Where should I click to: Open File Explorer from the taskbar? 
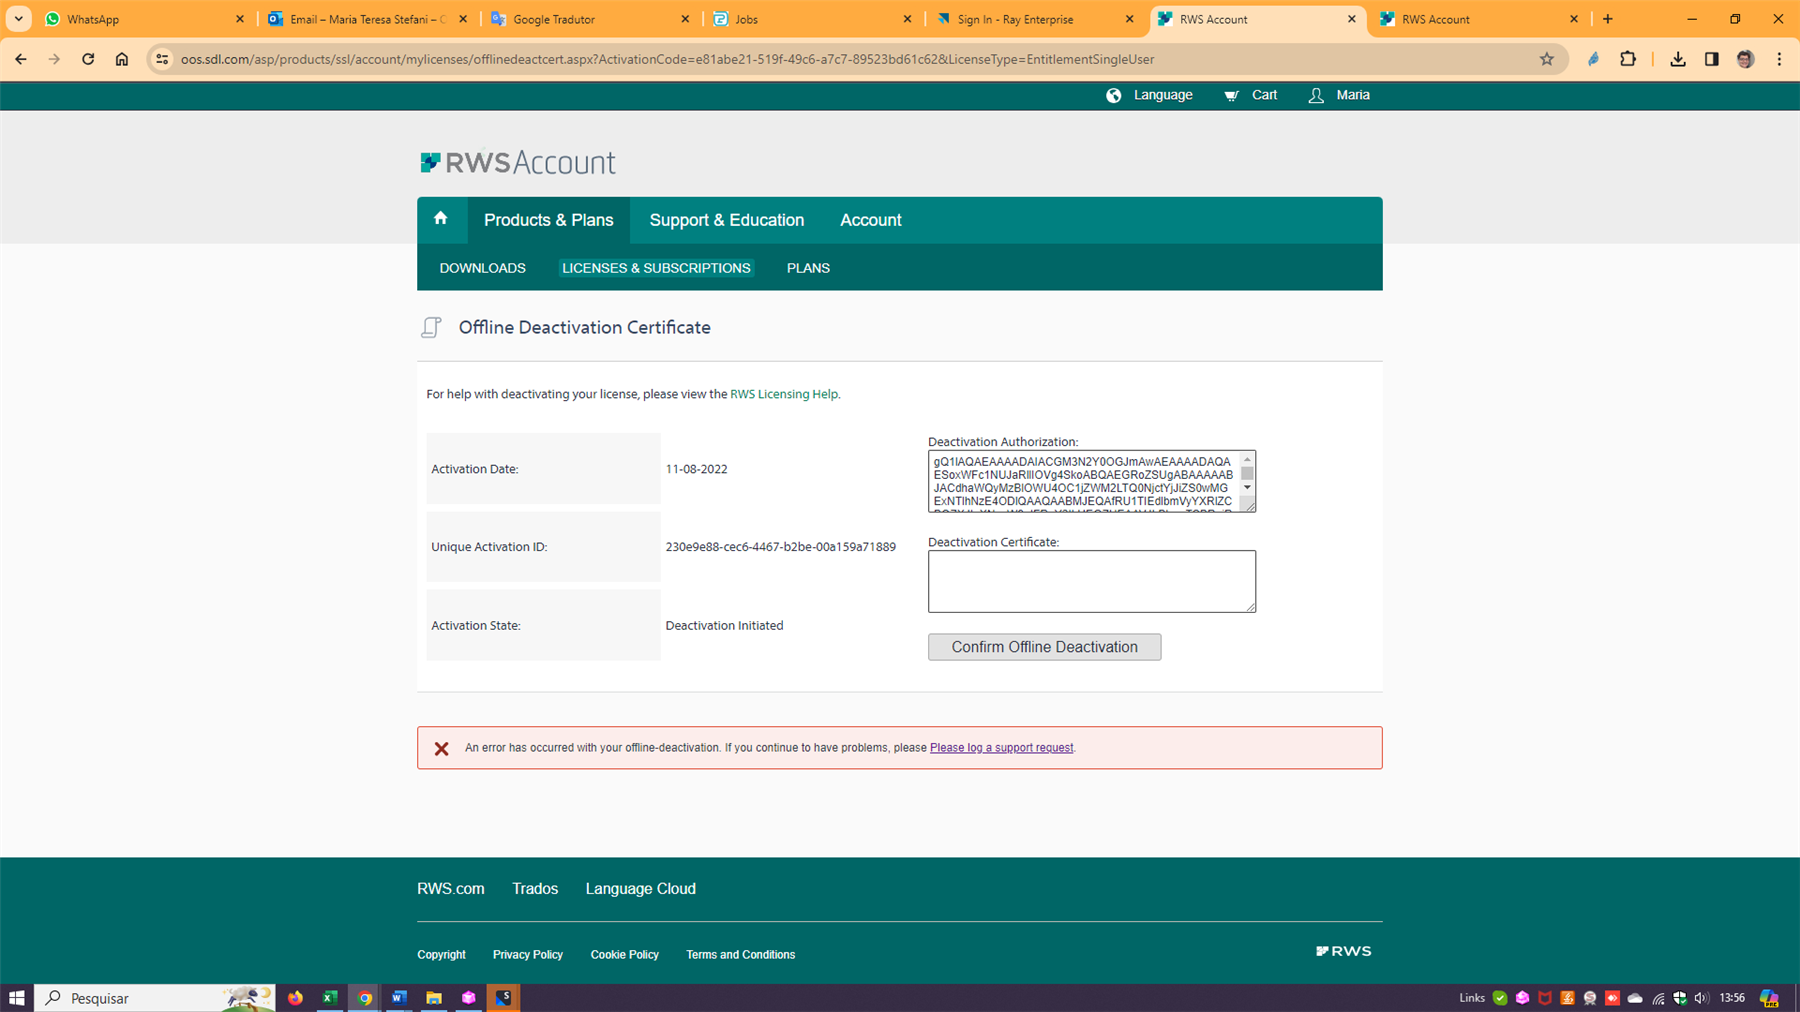pyautogui.click(x=434, y=998)
